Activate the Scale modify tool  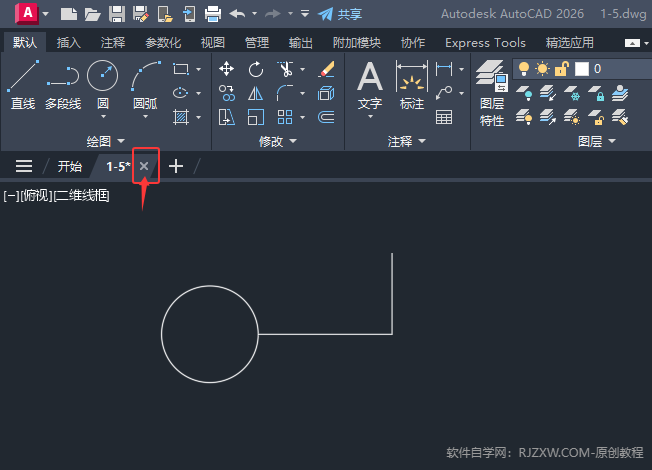[x=256, y=117]
